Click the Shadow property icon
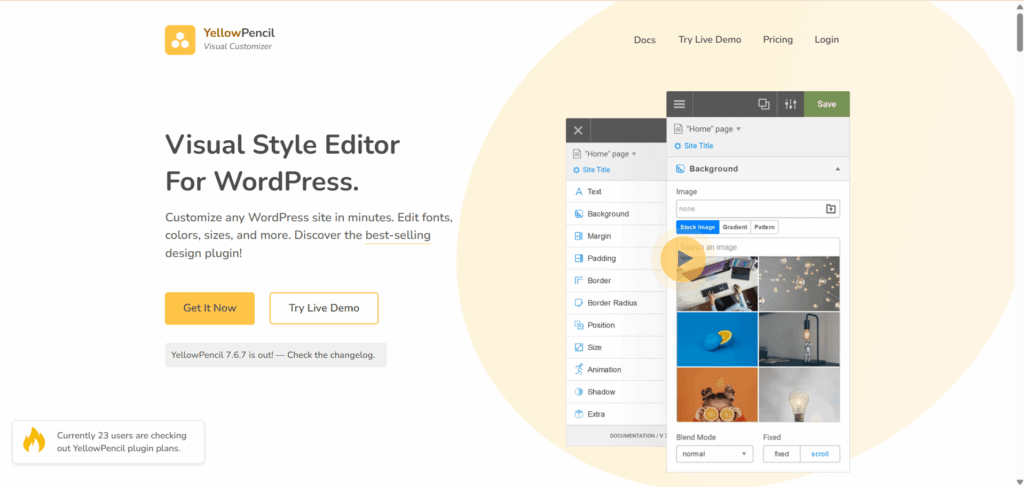Image resolution: width=1024 pixels, height=487 pixels. coord(578,392)
